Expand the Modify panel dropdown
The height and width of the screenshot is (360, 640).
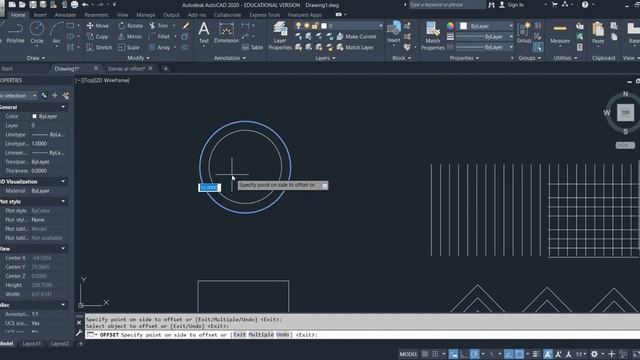coord(138,58)
